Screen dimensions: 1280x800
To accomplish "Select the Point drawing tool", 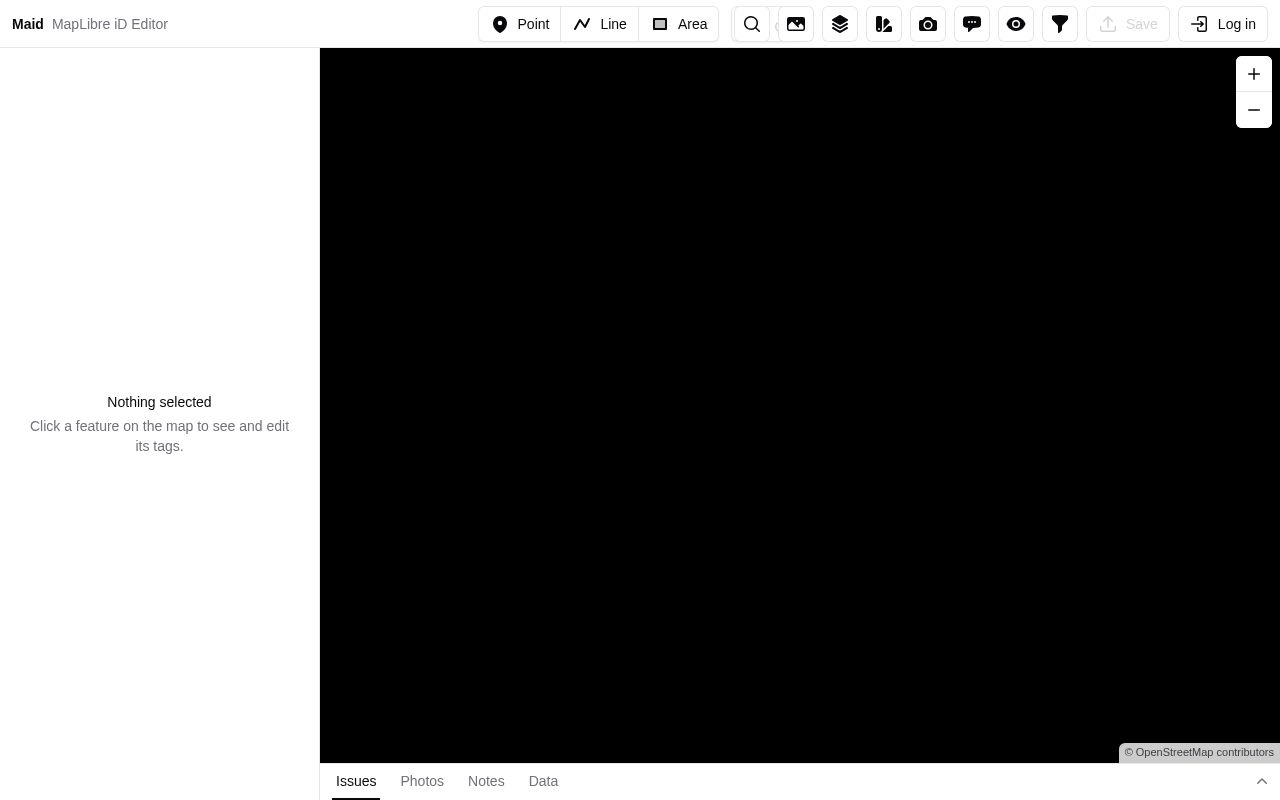I will 520,24.
